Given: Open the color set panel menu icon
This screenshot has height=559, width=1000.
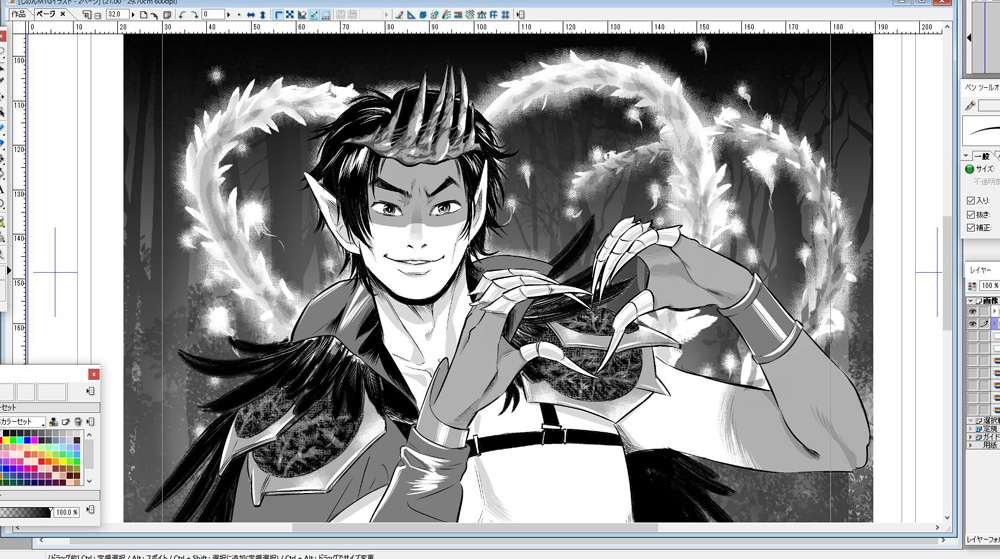Looking at the screenshot, I should point(91,422).
